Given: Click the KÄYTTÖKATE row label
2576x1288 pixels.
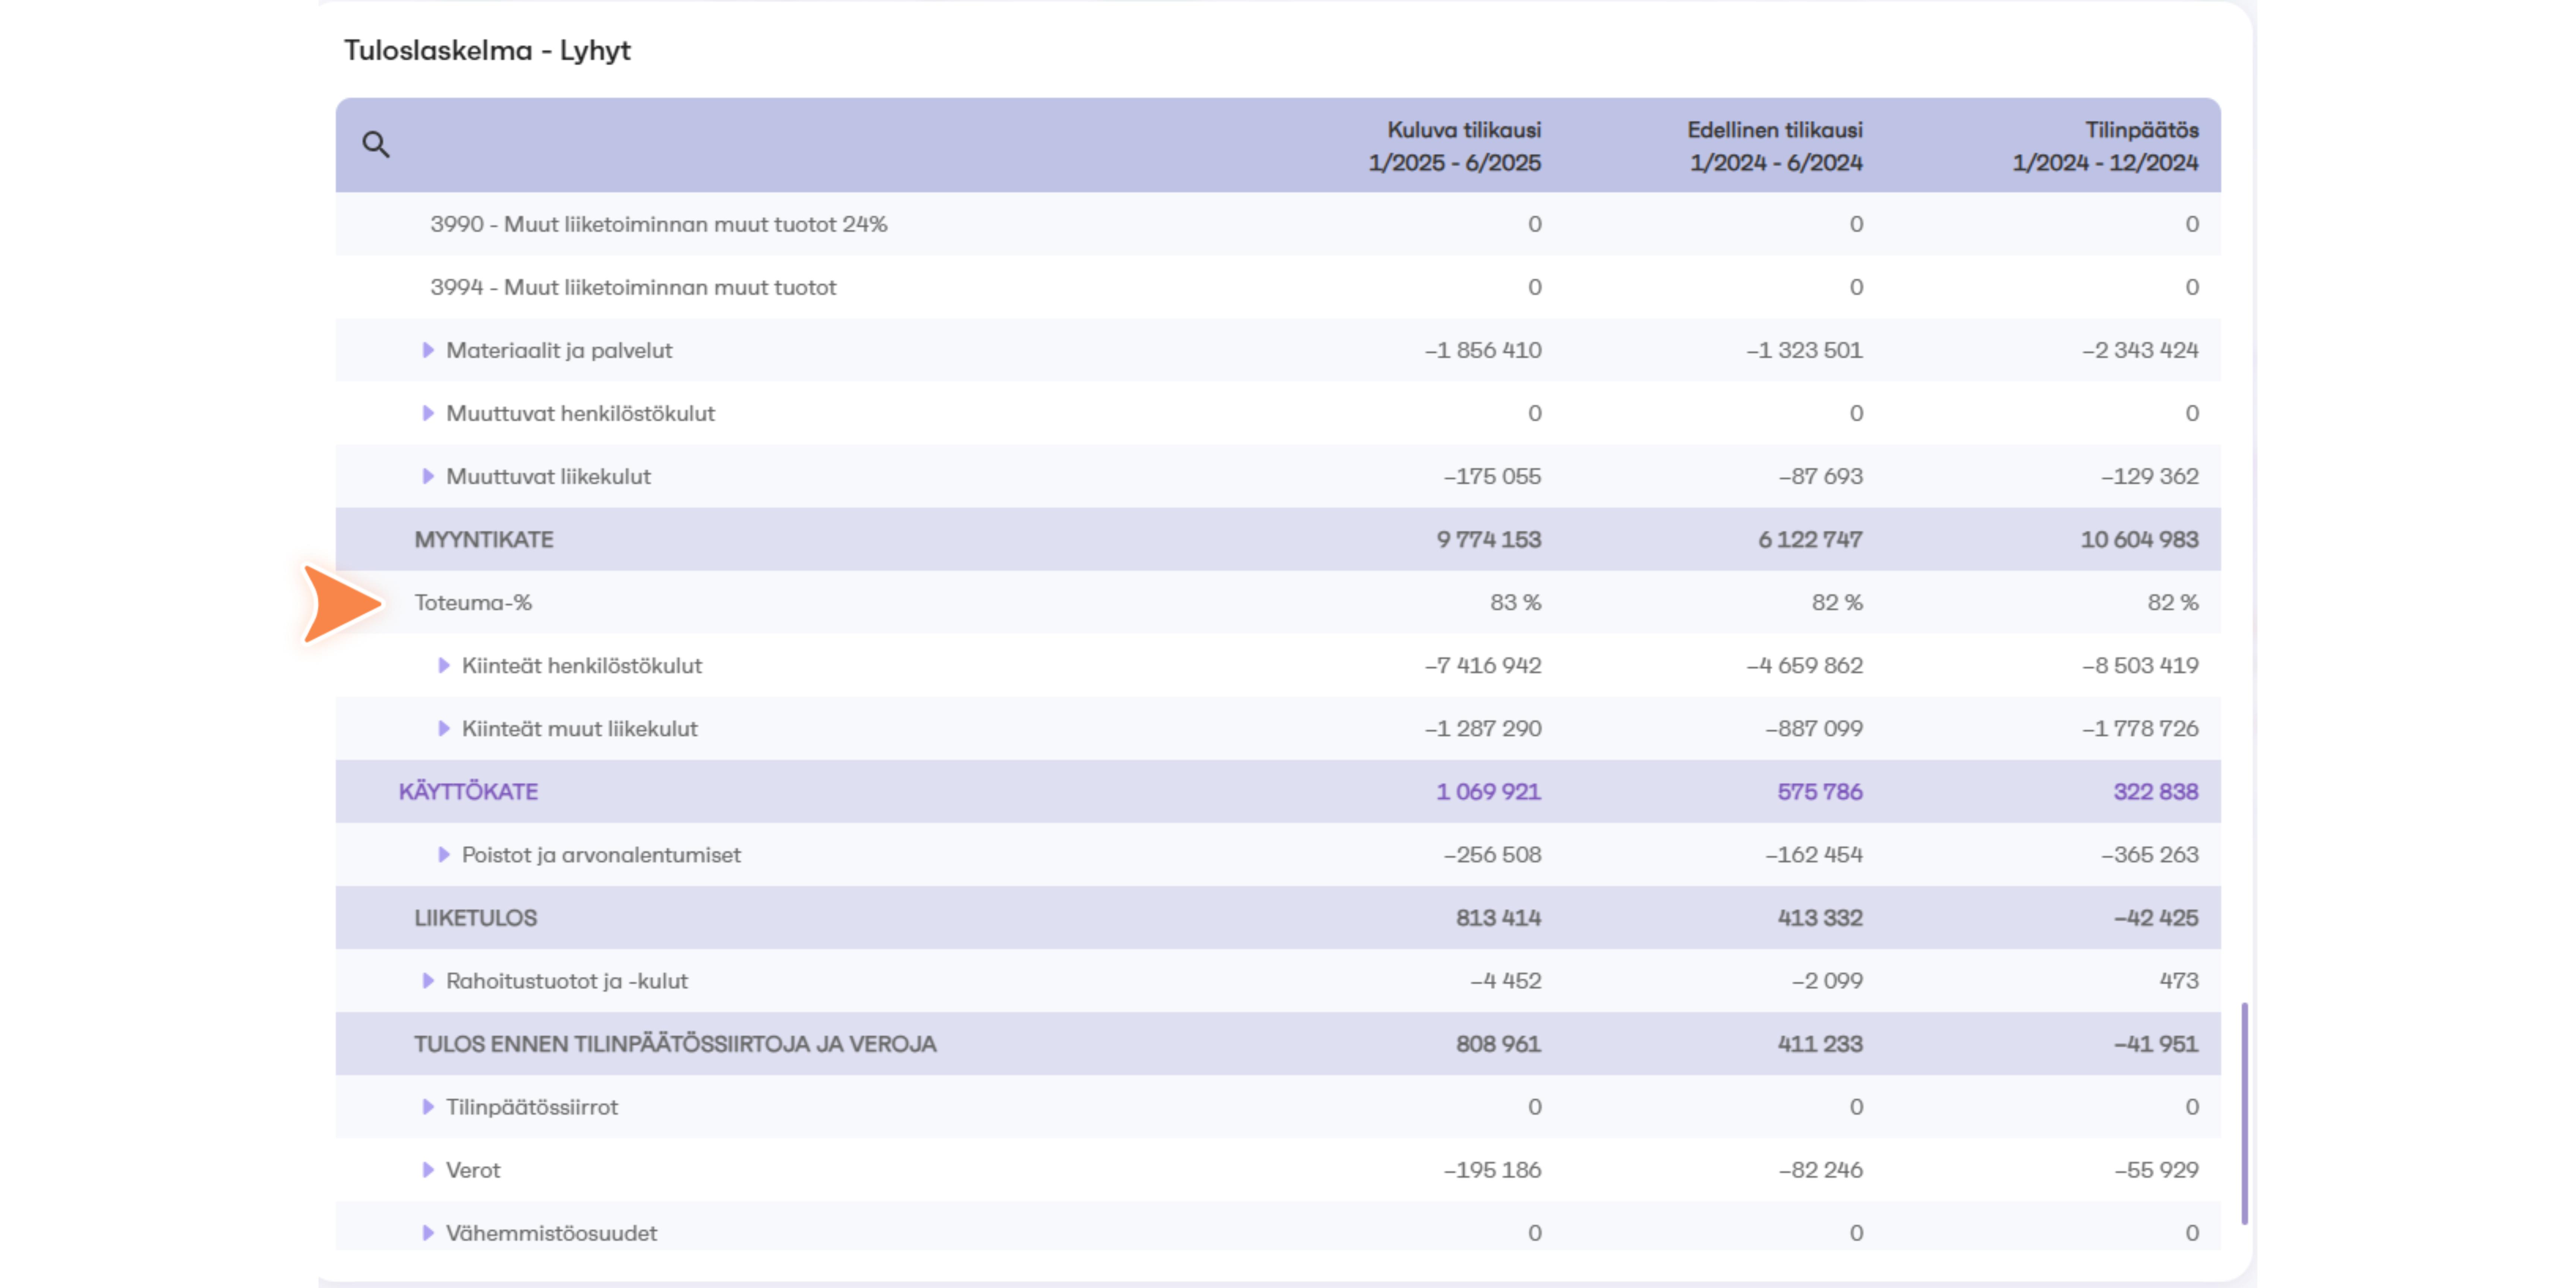Looking at the screenshot, I should click(x=468, y=791).
